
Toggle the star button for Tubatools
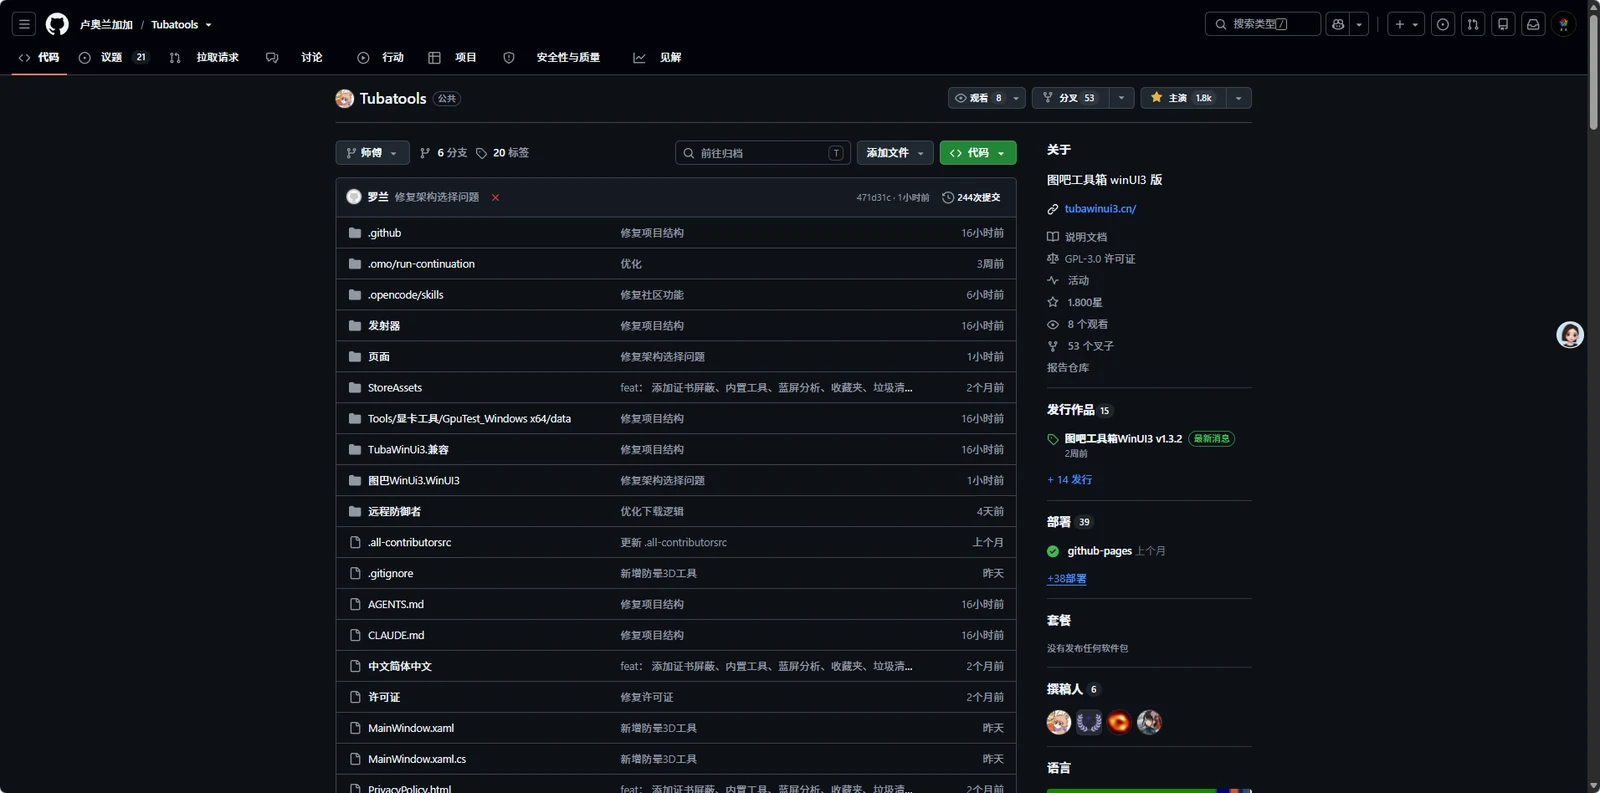[x=1182, y=98]
